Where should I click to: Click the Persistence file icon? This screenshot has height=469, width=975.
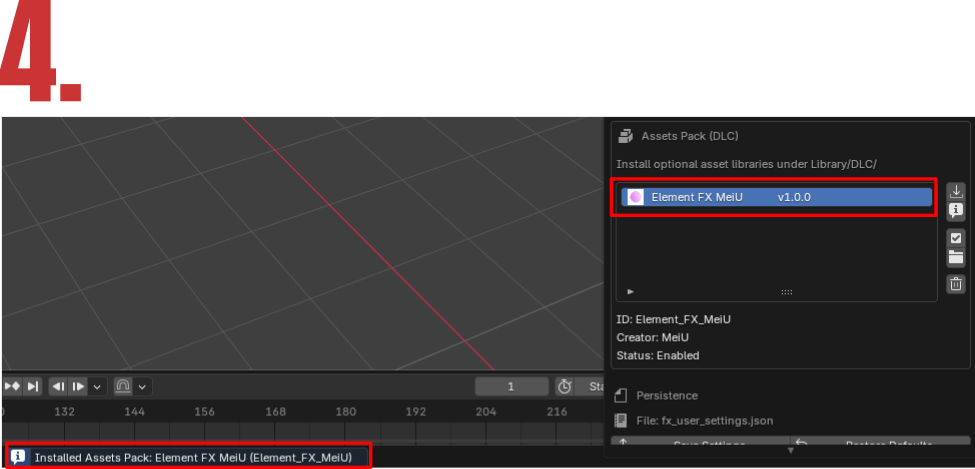[621, 396]
